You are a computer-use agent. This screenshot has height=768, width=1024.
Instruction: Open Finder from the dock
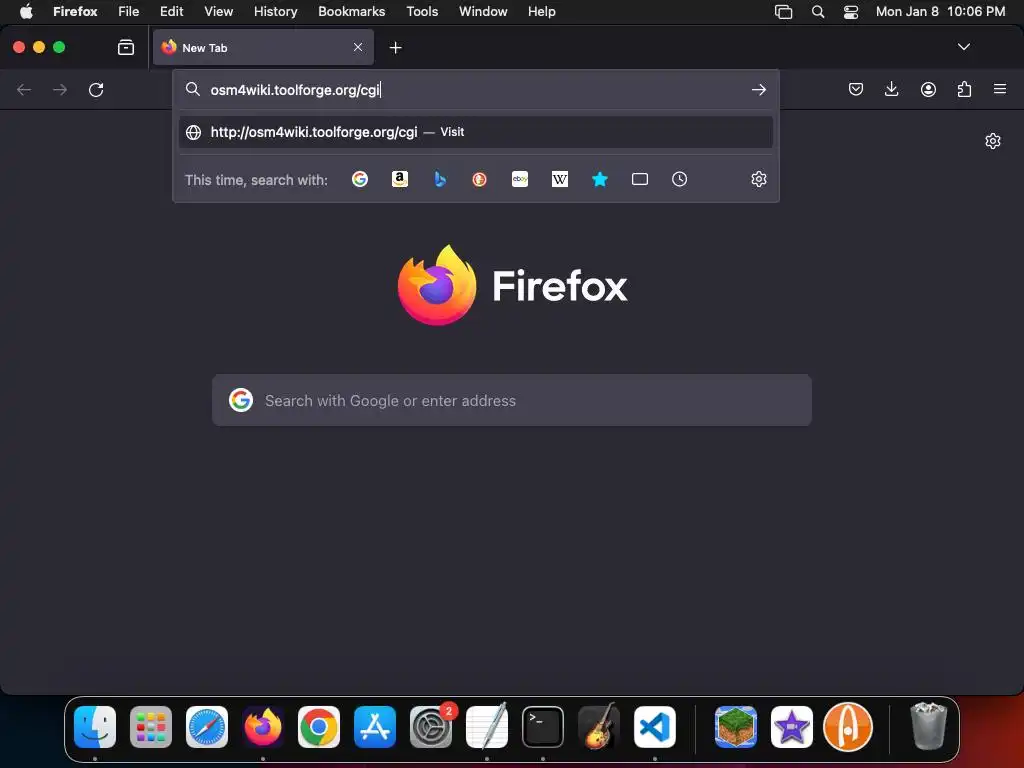coord(95,727)
